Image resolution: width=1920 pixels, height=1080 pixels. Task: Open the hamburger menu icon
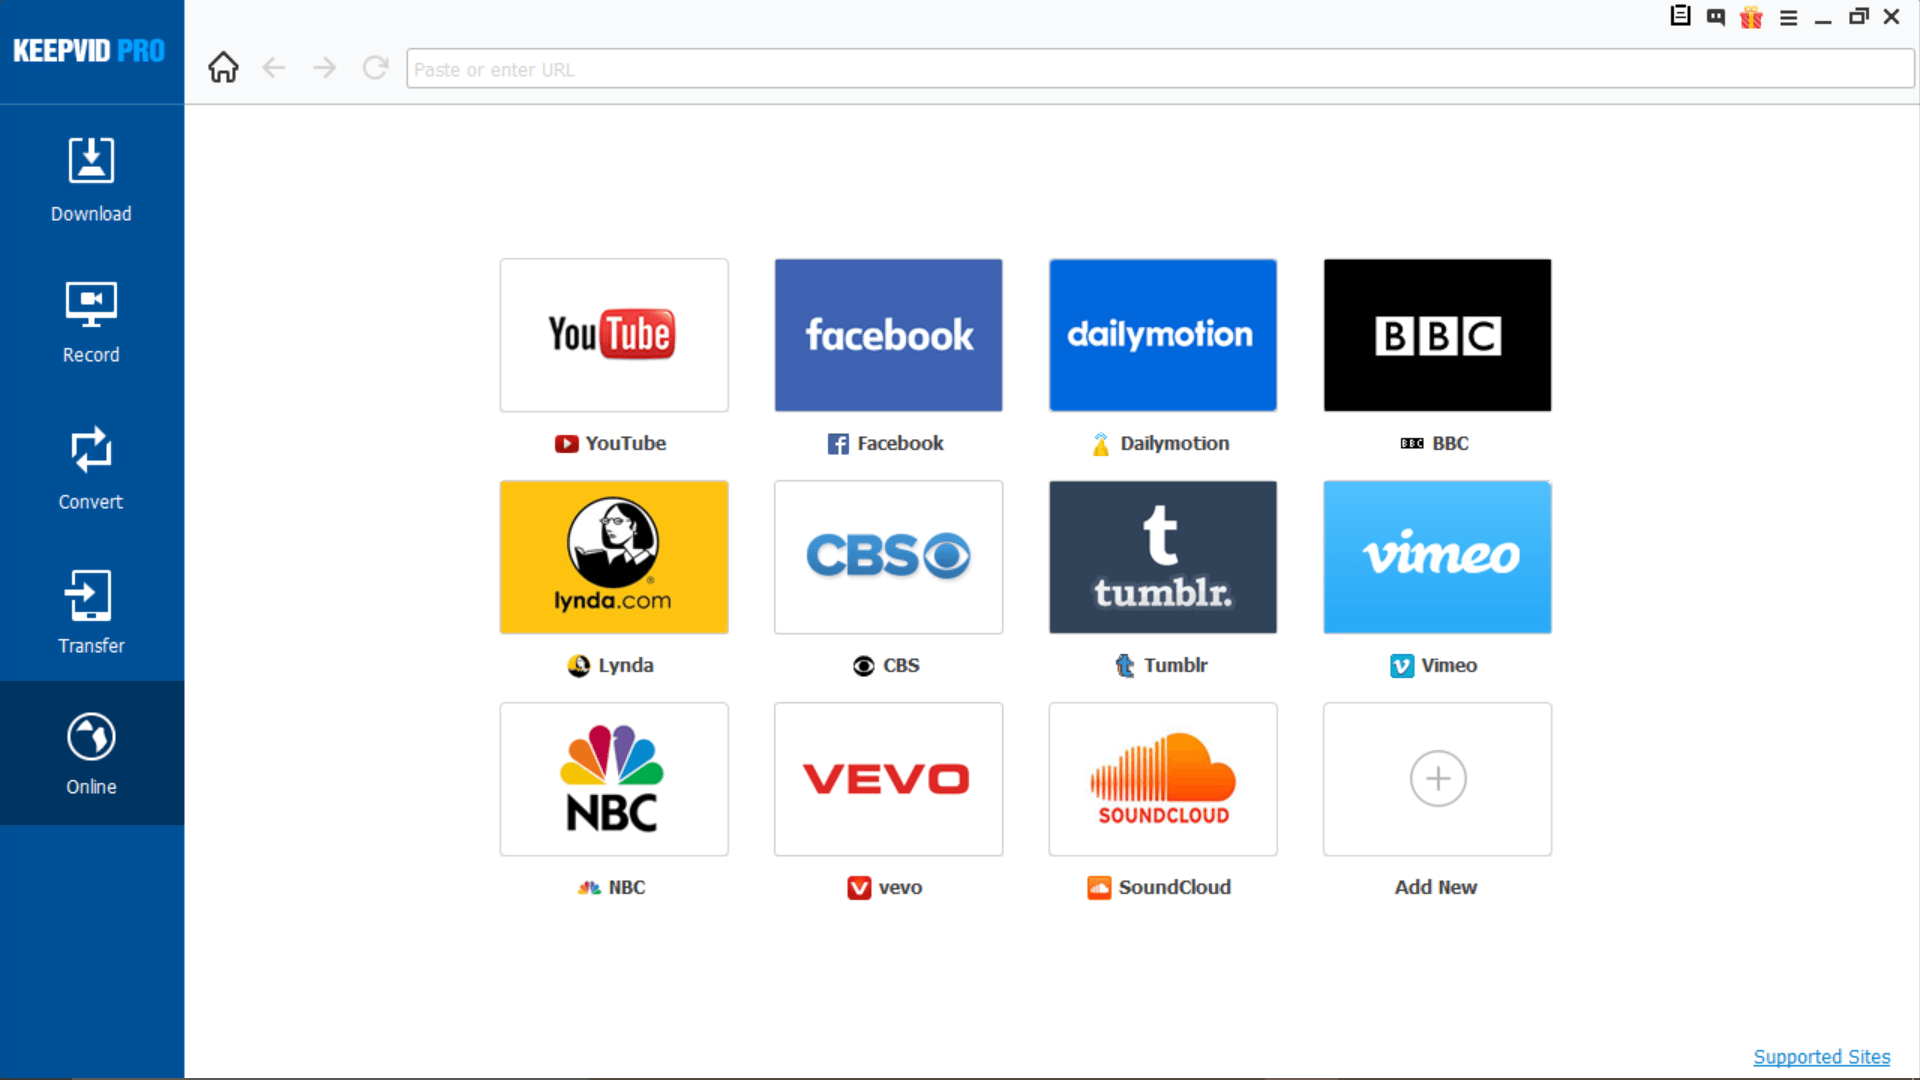(x=1789, y=17)
